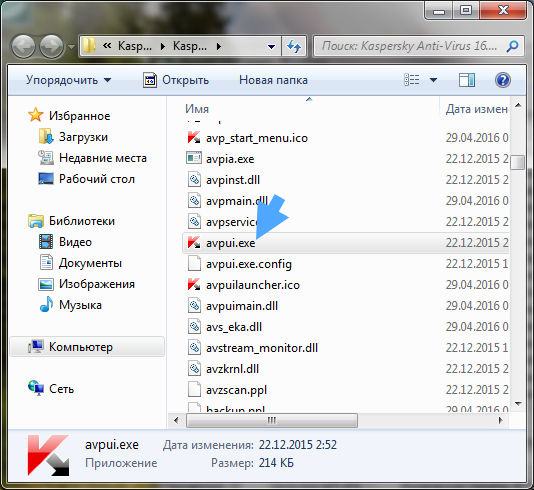This screenshot has width=534, height=490.
Task: Click blank file icon of avpui.exe.config
Action: (x=194, y=264)
